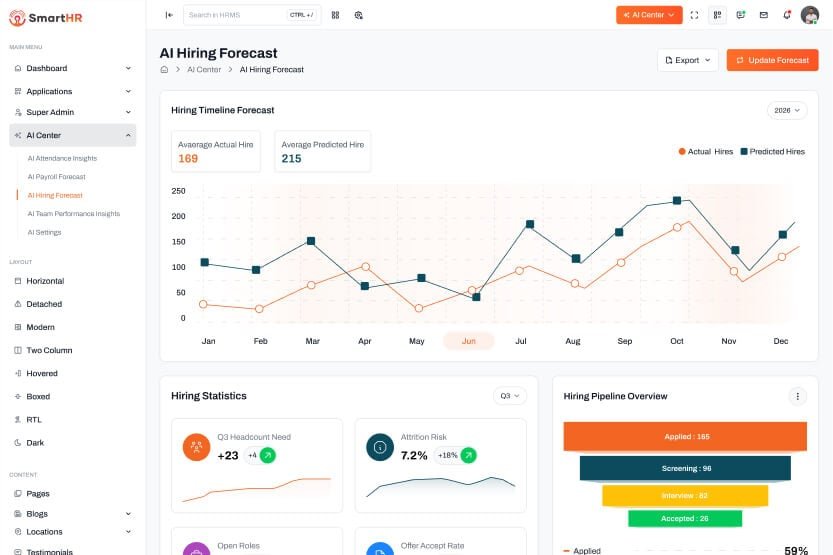Screen dimensions: 833x555
Task: Click the Modern layout icon
Action: (x=18, y=327)
